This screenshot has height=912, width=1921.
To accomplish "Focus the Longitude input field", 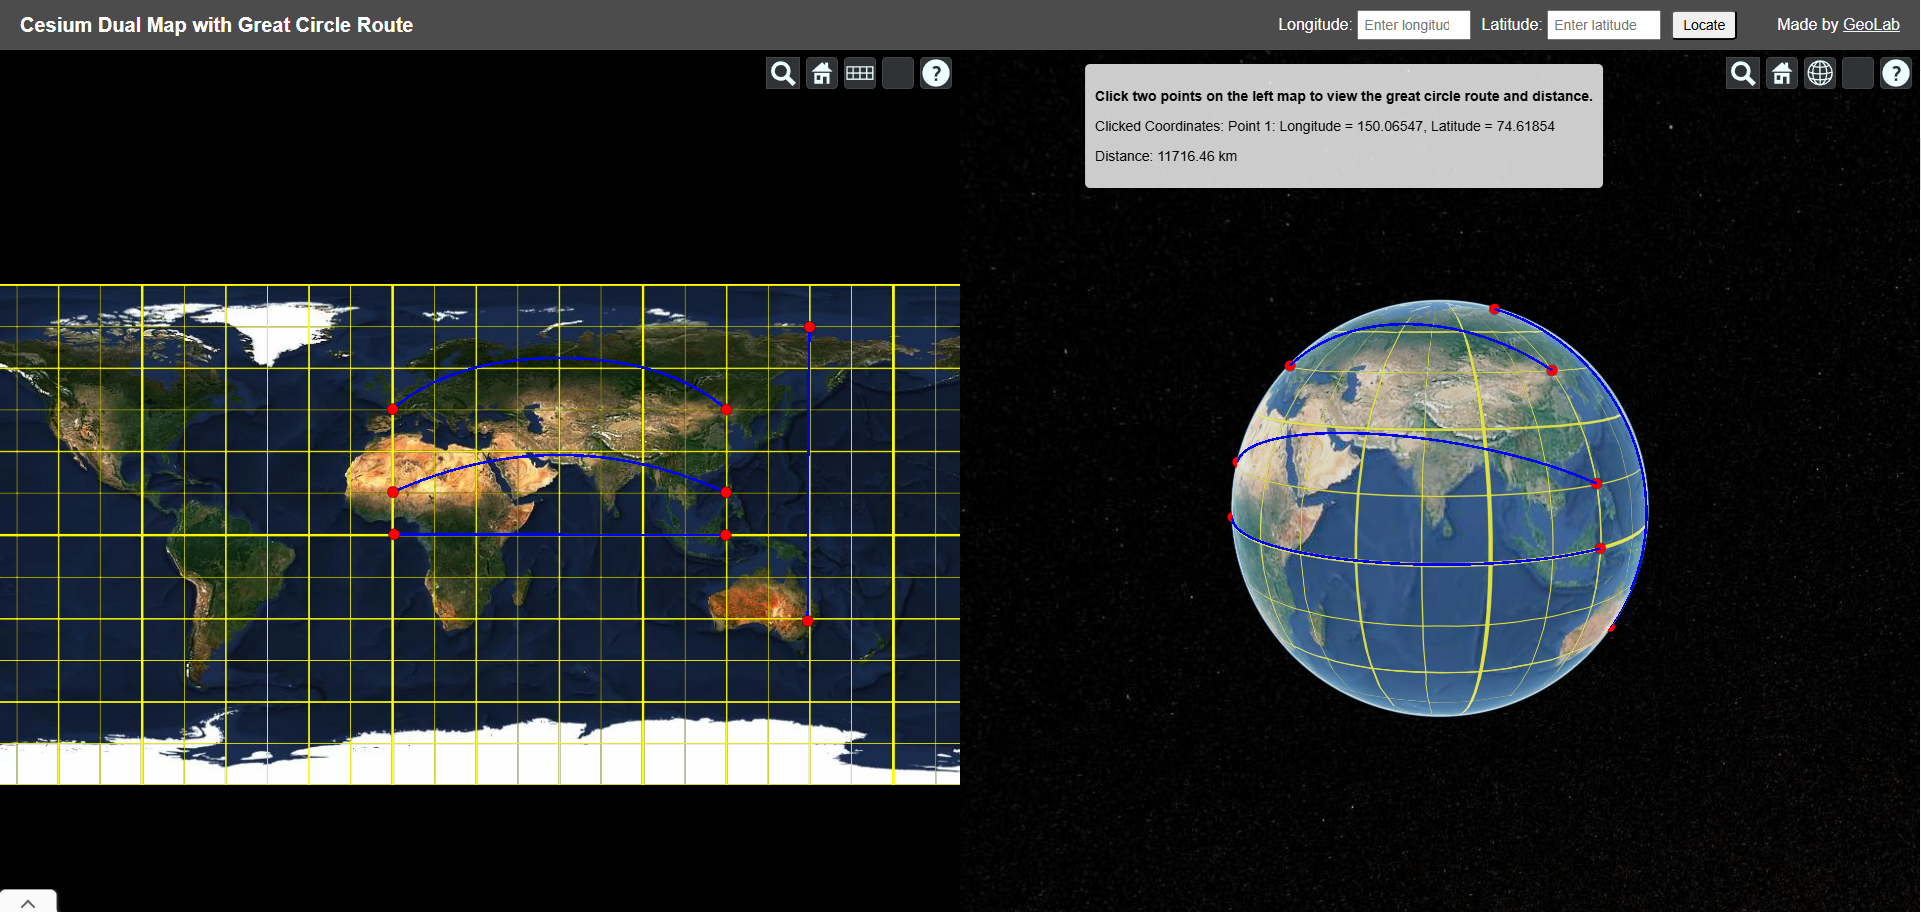I will pyautogui.click(x=1413, y=25).
